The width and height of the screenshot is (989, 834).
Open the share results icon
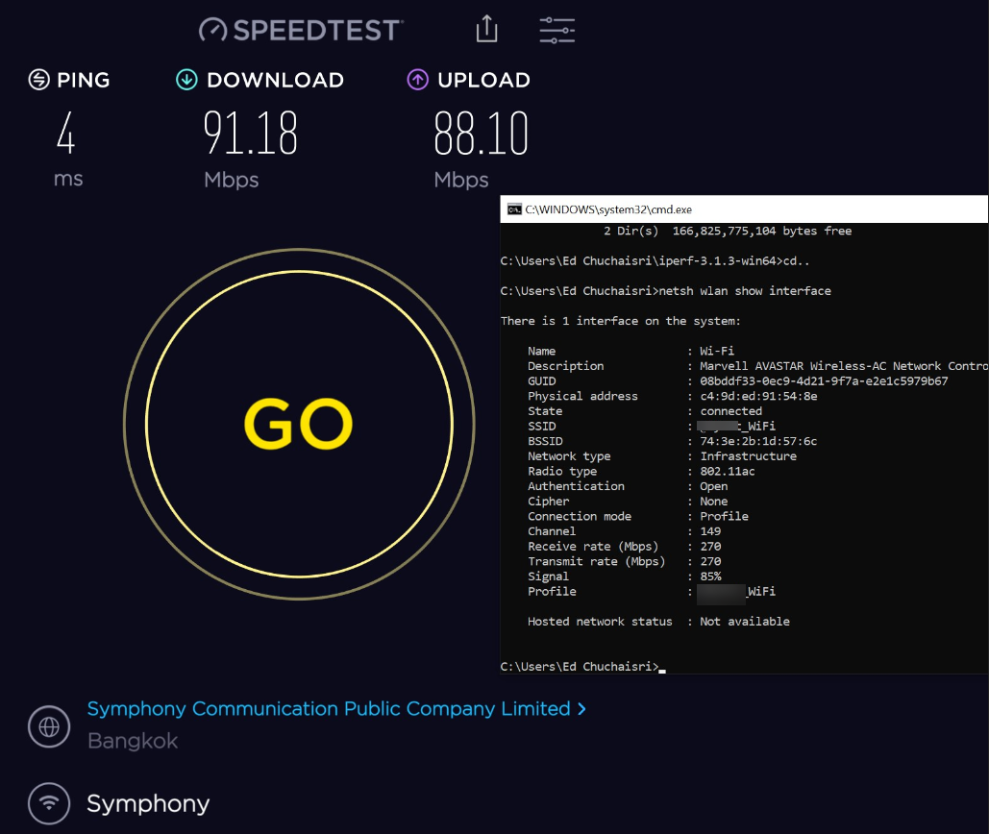click(486, 29)
